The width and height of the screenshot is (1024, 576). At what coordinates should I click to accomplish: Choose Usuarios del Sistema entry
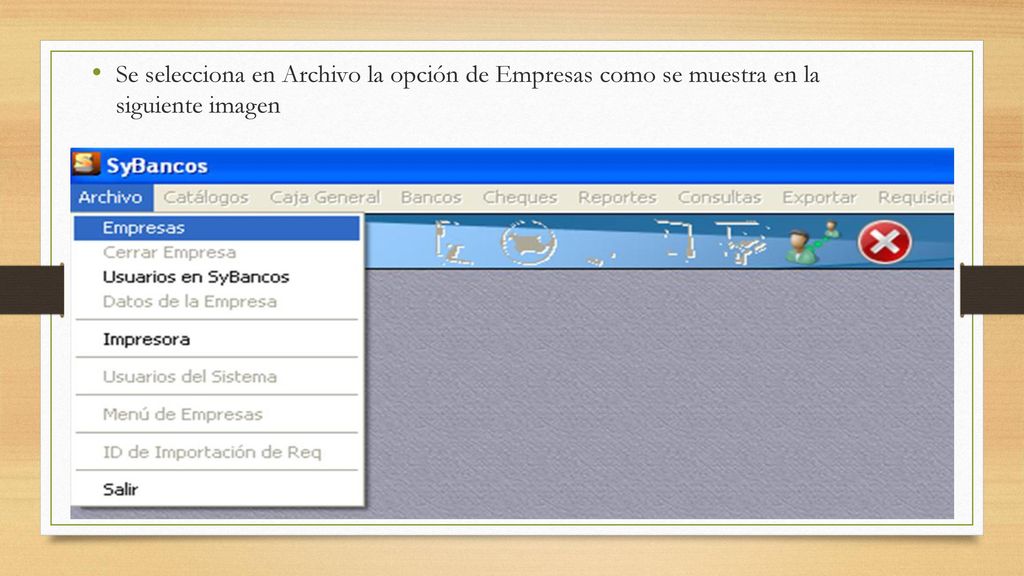(217, 377)
